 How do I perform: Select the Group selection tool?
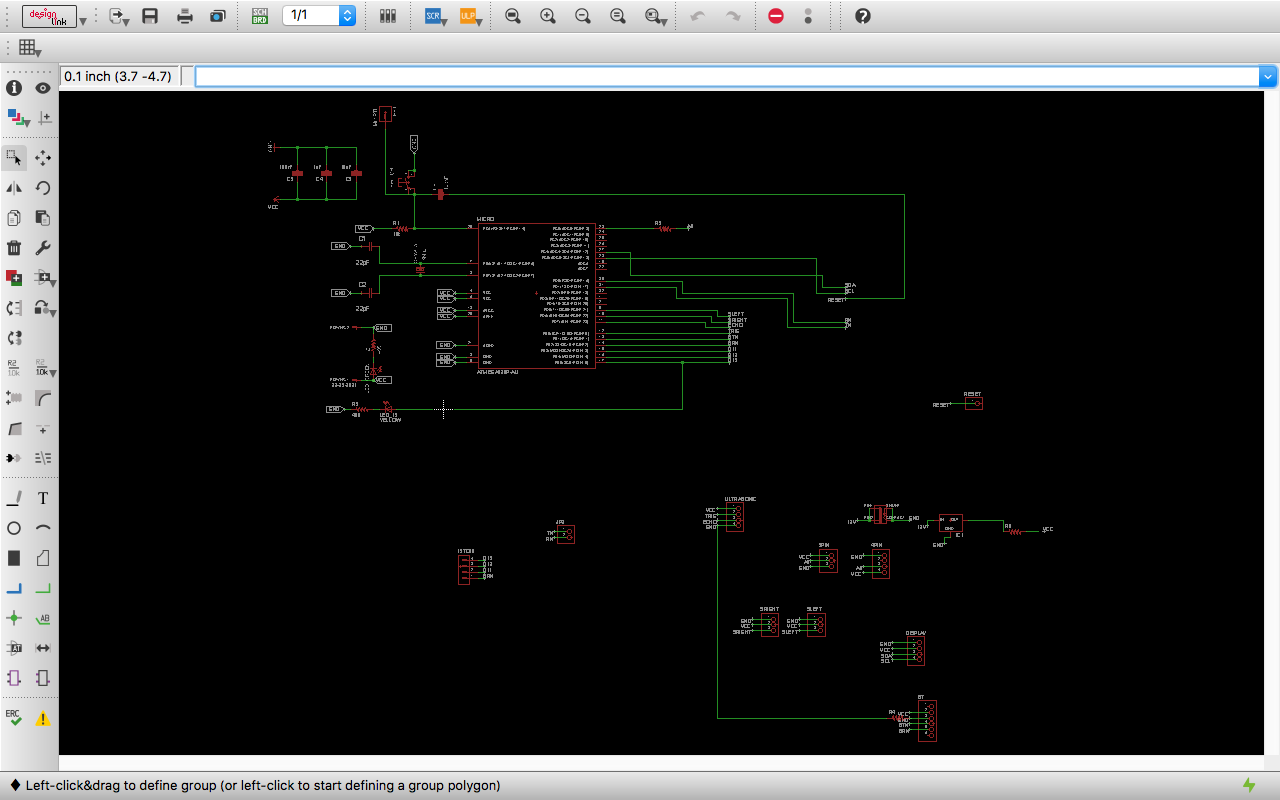[14, 157]
